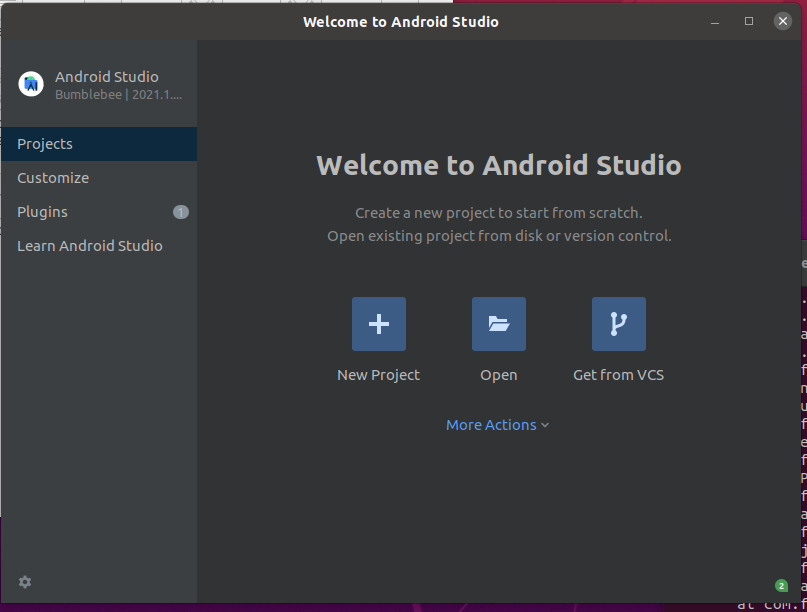Open the Plugins tab
807x612 pixels.
[x=99, y=212]
